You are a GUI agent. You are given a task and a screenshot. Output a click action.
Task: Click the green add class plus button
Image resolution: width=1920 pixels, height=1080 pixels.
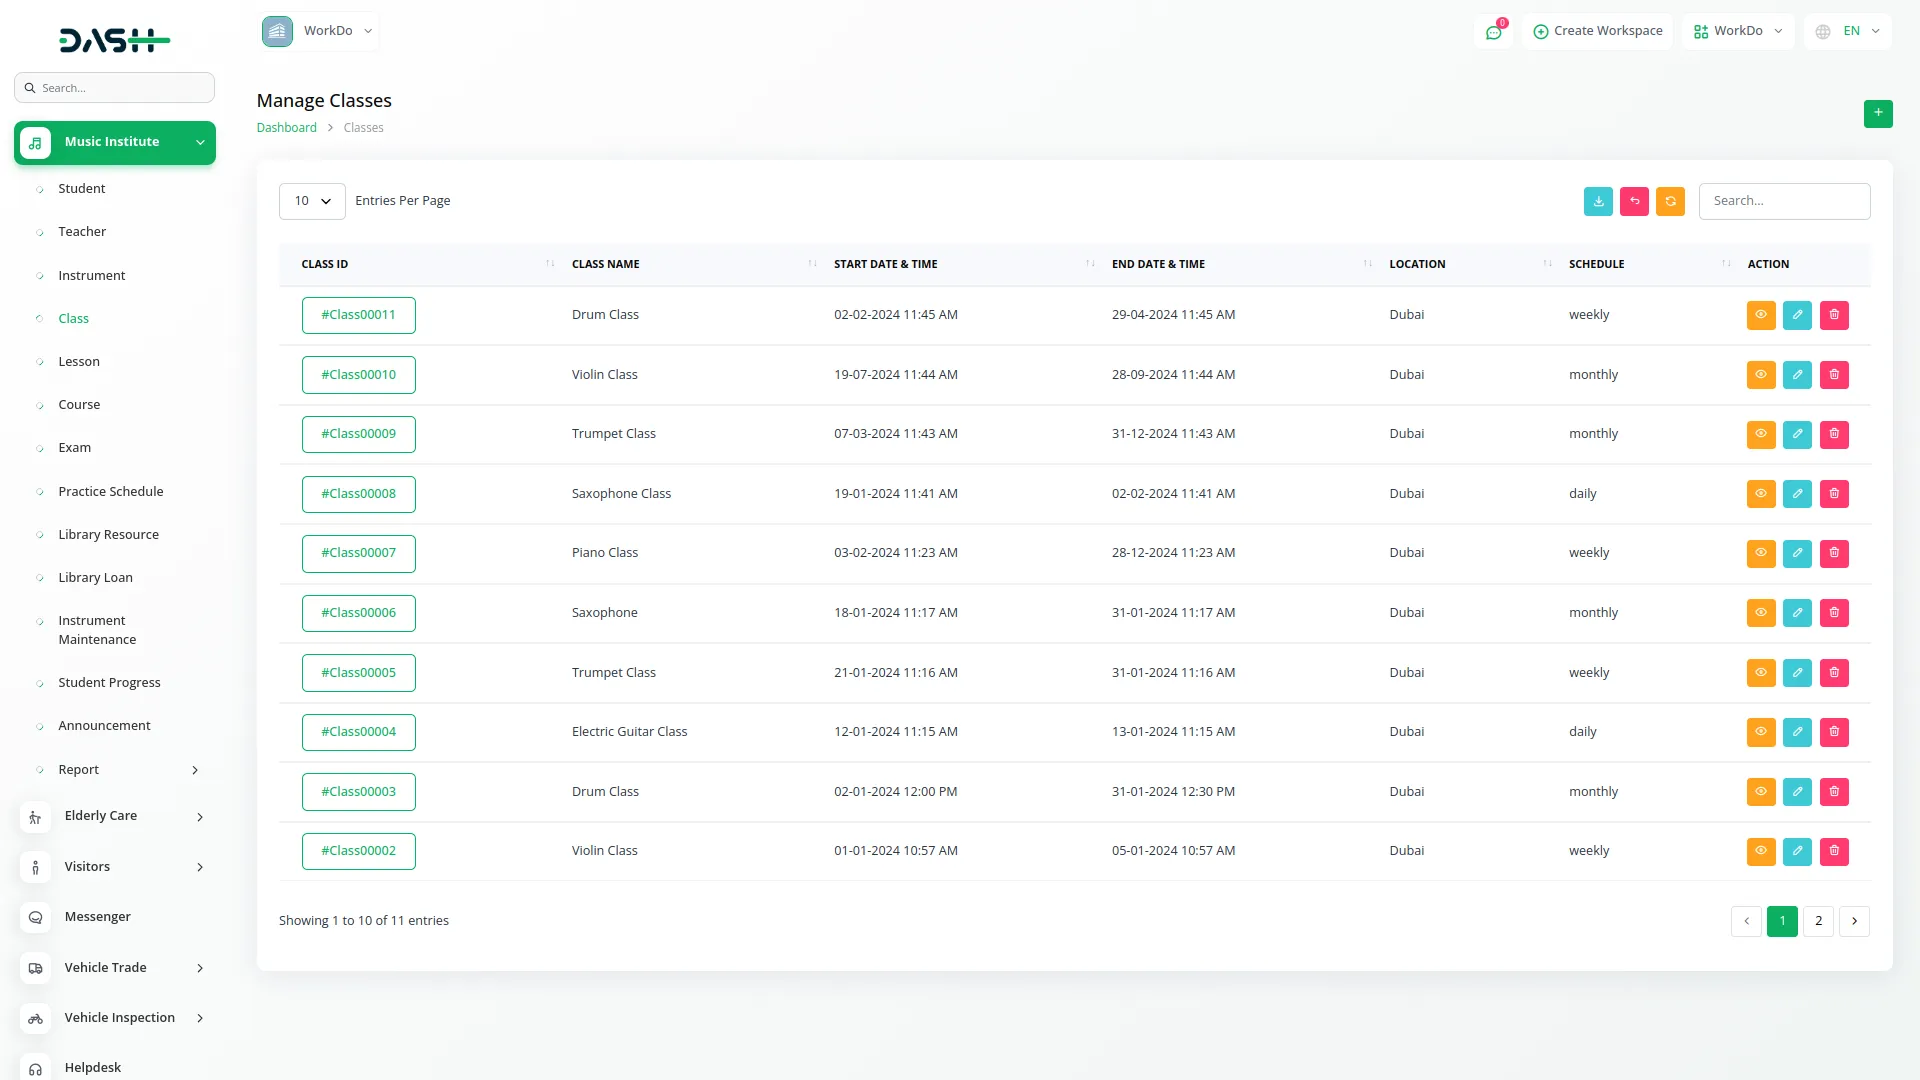coord(1878,113)
